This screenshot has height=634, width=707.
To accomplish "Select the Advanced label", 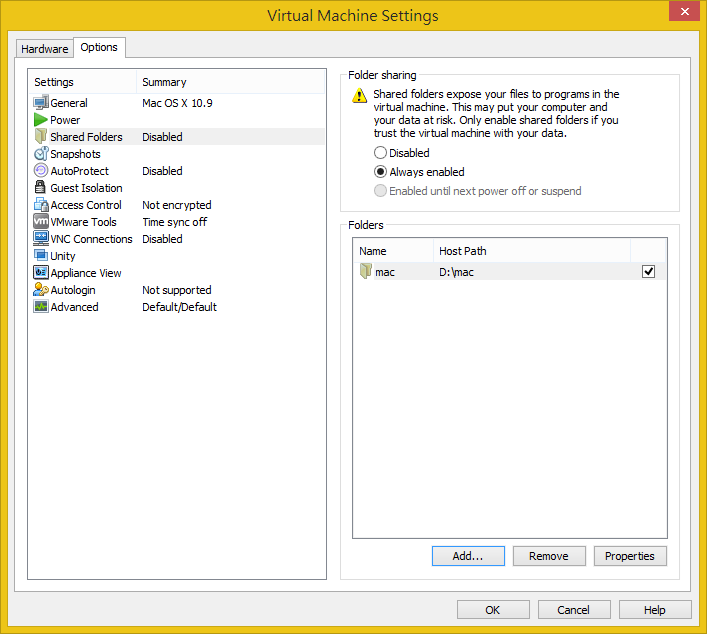I will (x=74, y=307).
